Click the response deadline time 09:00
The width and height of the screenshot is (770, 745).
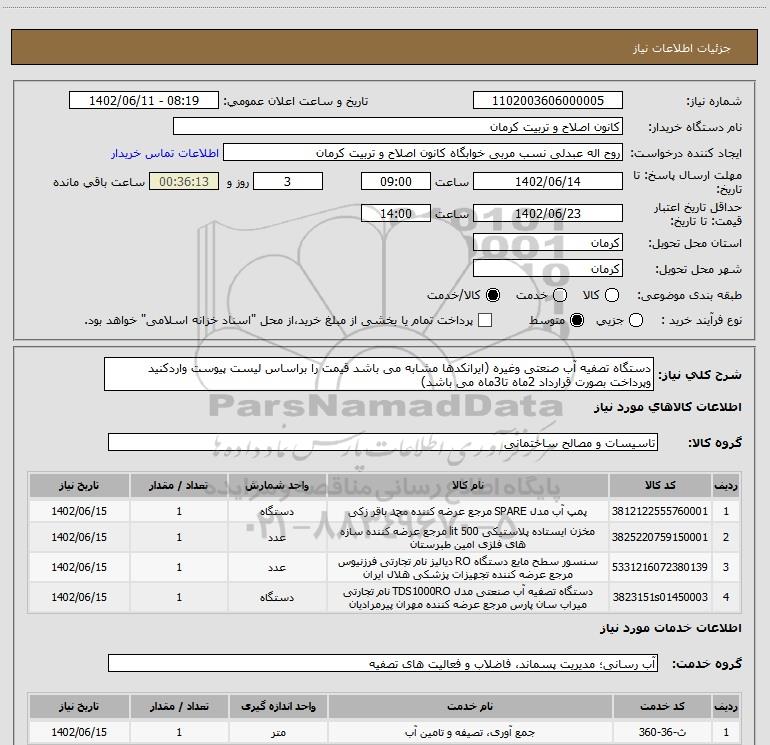[396, 181]
